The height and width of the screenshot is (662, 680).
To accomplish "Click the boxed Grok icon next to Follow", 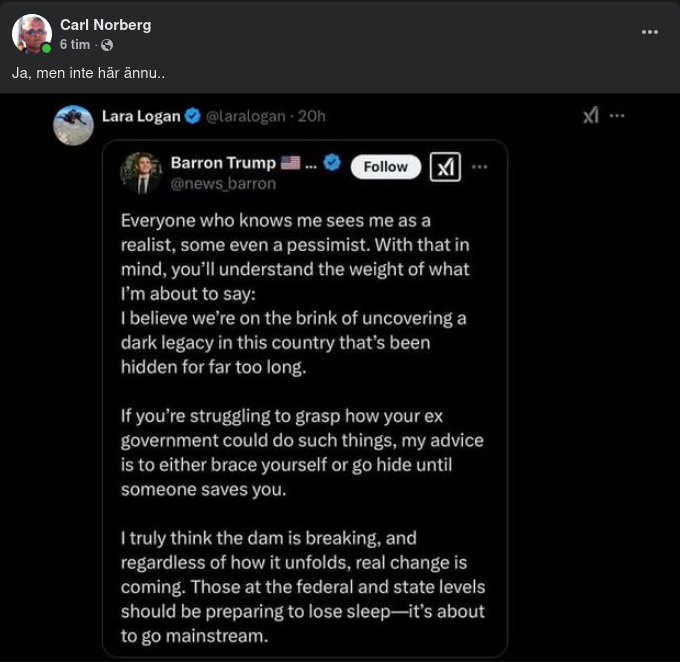I will [x=444, y=167].
